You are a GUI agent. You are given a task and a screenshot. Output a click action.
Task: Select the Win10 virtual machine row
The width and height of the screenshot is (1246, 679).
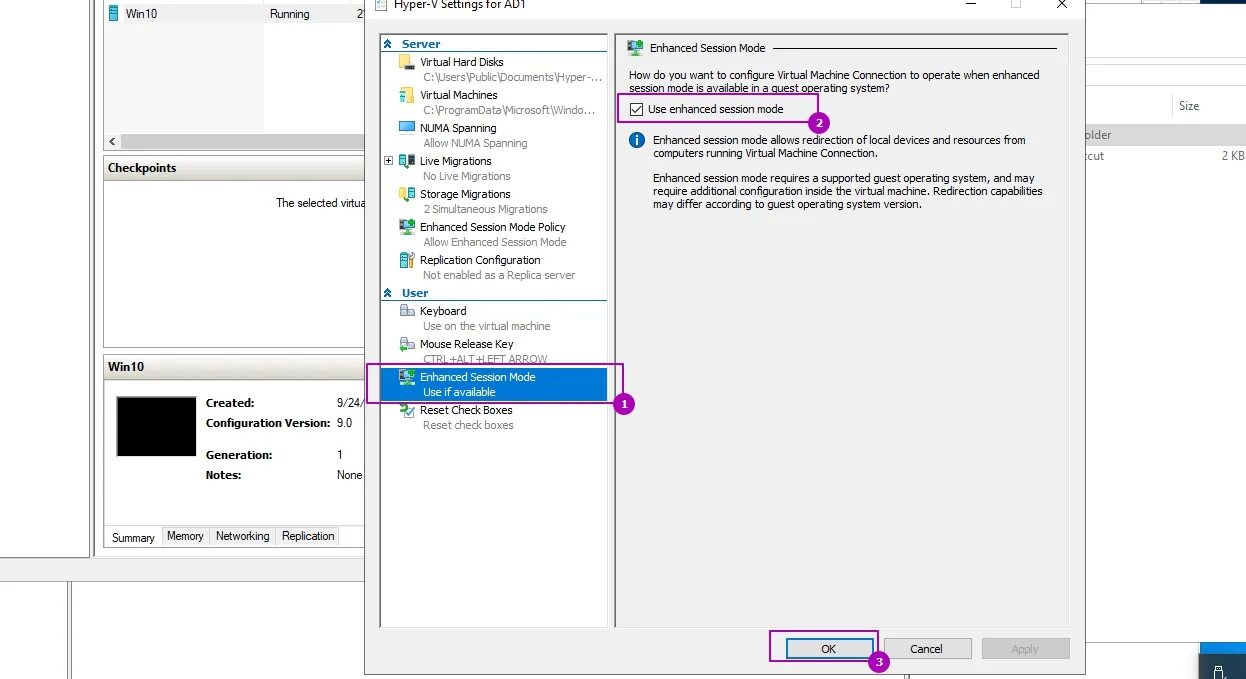point(235,14)
